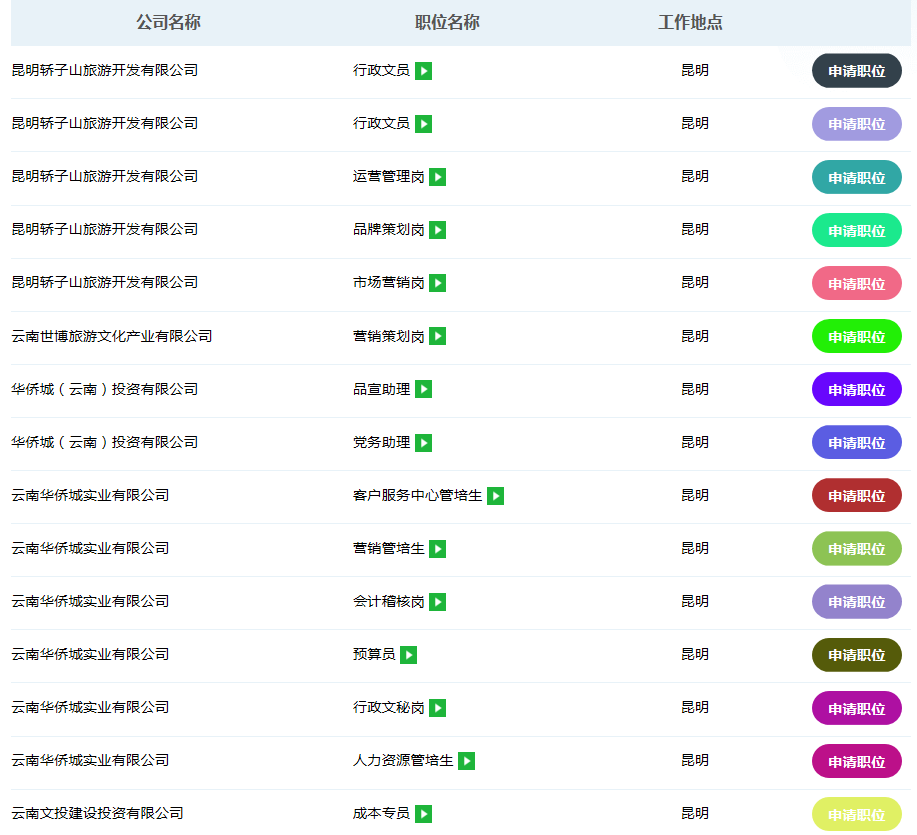Click the 公司名称 column header
The height and width of the screenshot is (835, 917).
pyautogui.click(x=168, y=22)
